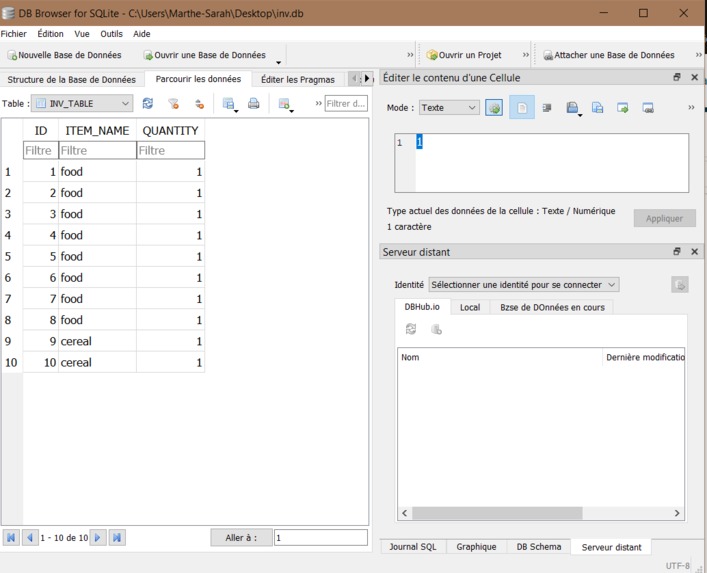Click the 'Aller à :' button
Screen dimensions: 707x573
241,537
